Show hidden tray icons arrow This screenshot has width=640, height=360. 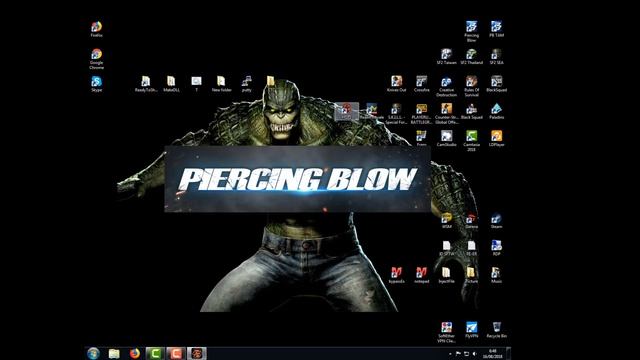tap(450, 354)
